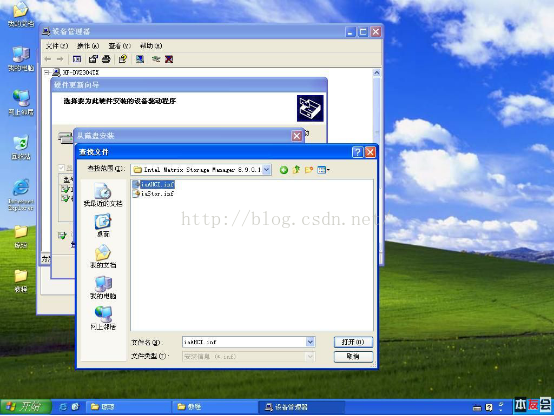Open Recent Documents in places bar
The height and width of the screenshot is (416, 554).
click(103, 194)
